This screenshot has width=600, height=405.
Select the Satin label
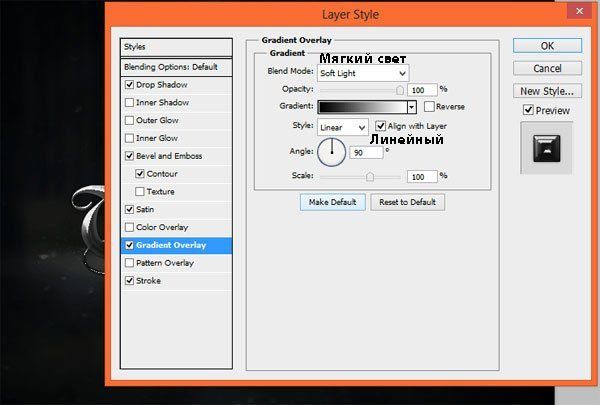(x=145, y=209)
